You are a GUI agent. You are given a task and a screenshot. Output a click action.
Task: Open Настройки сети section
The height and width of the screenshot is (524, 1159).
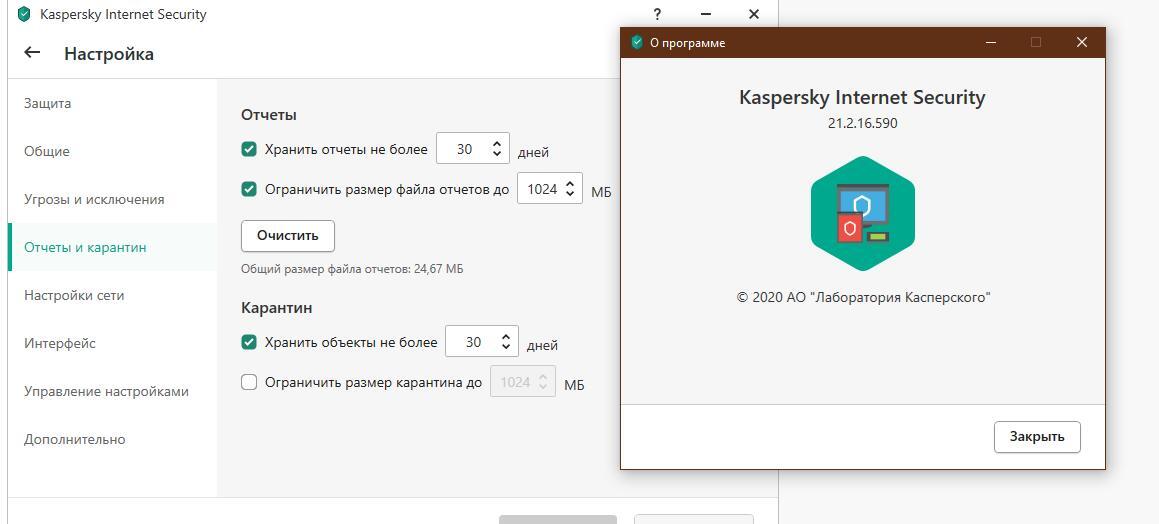point(112,296)
